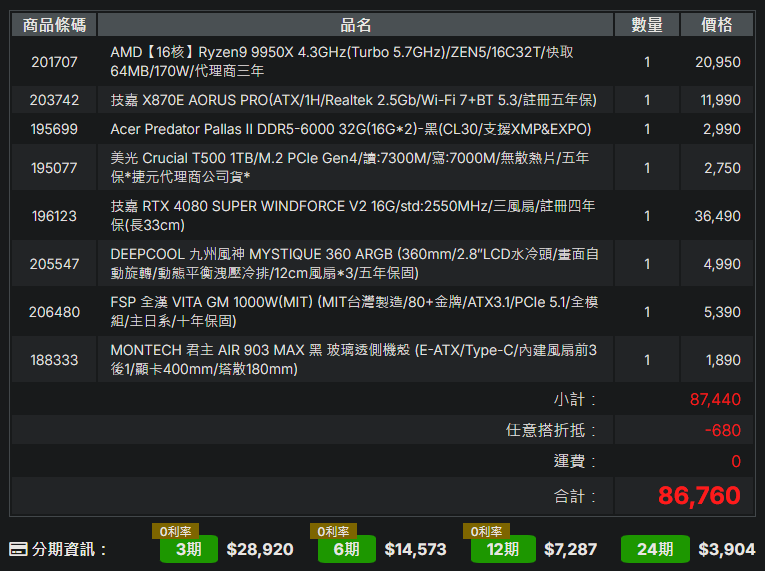Viewport: 765px width, 571px height.
Task: Click product code 206480
Action: [x=54, y=312]
